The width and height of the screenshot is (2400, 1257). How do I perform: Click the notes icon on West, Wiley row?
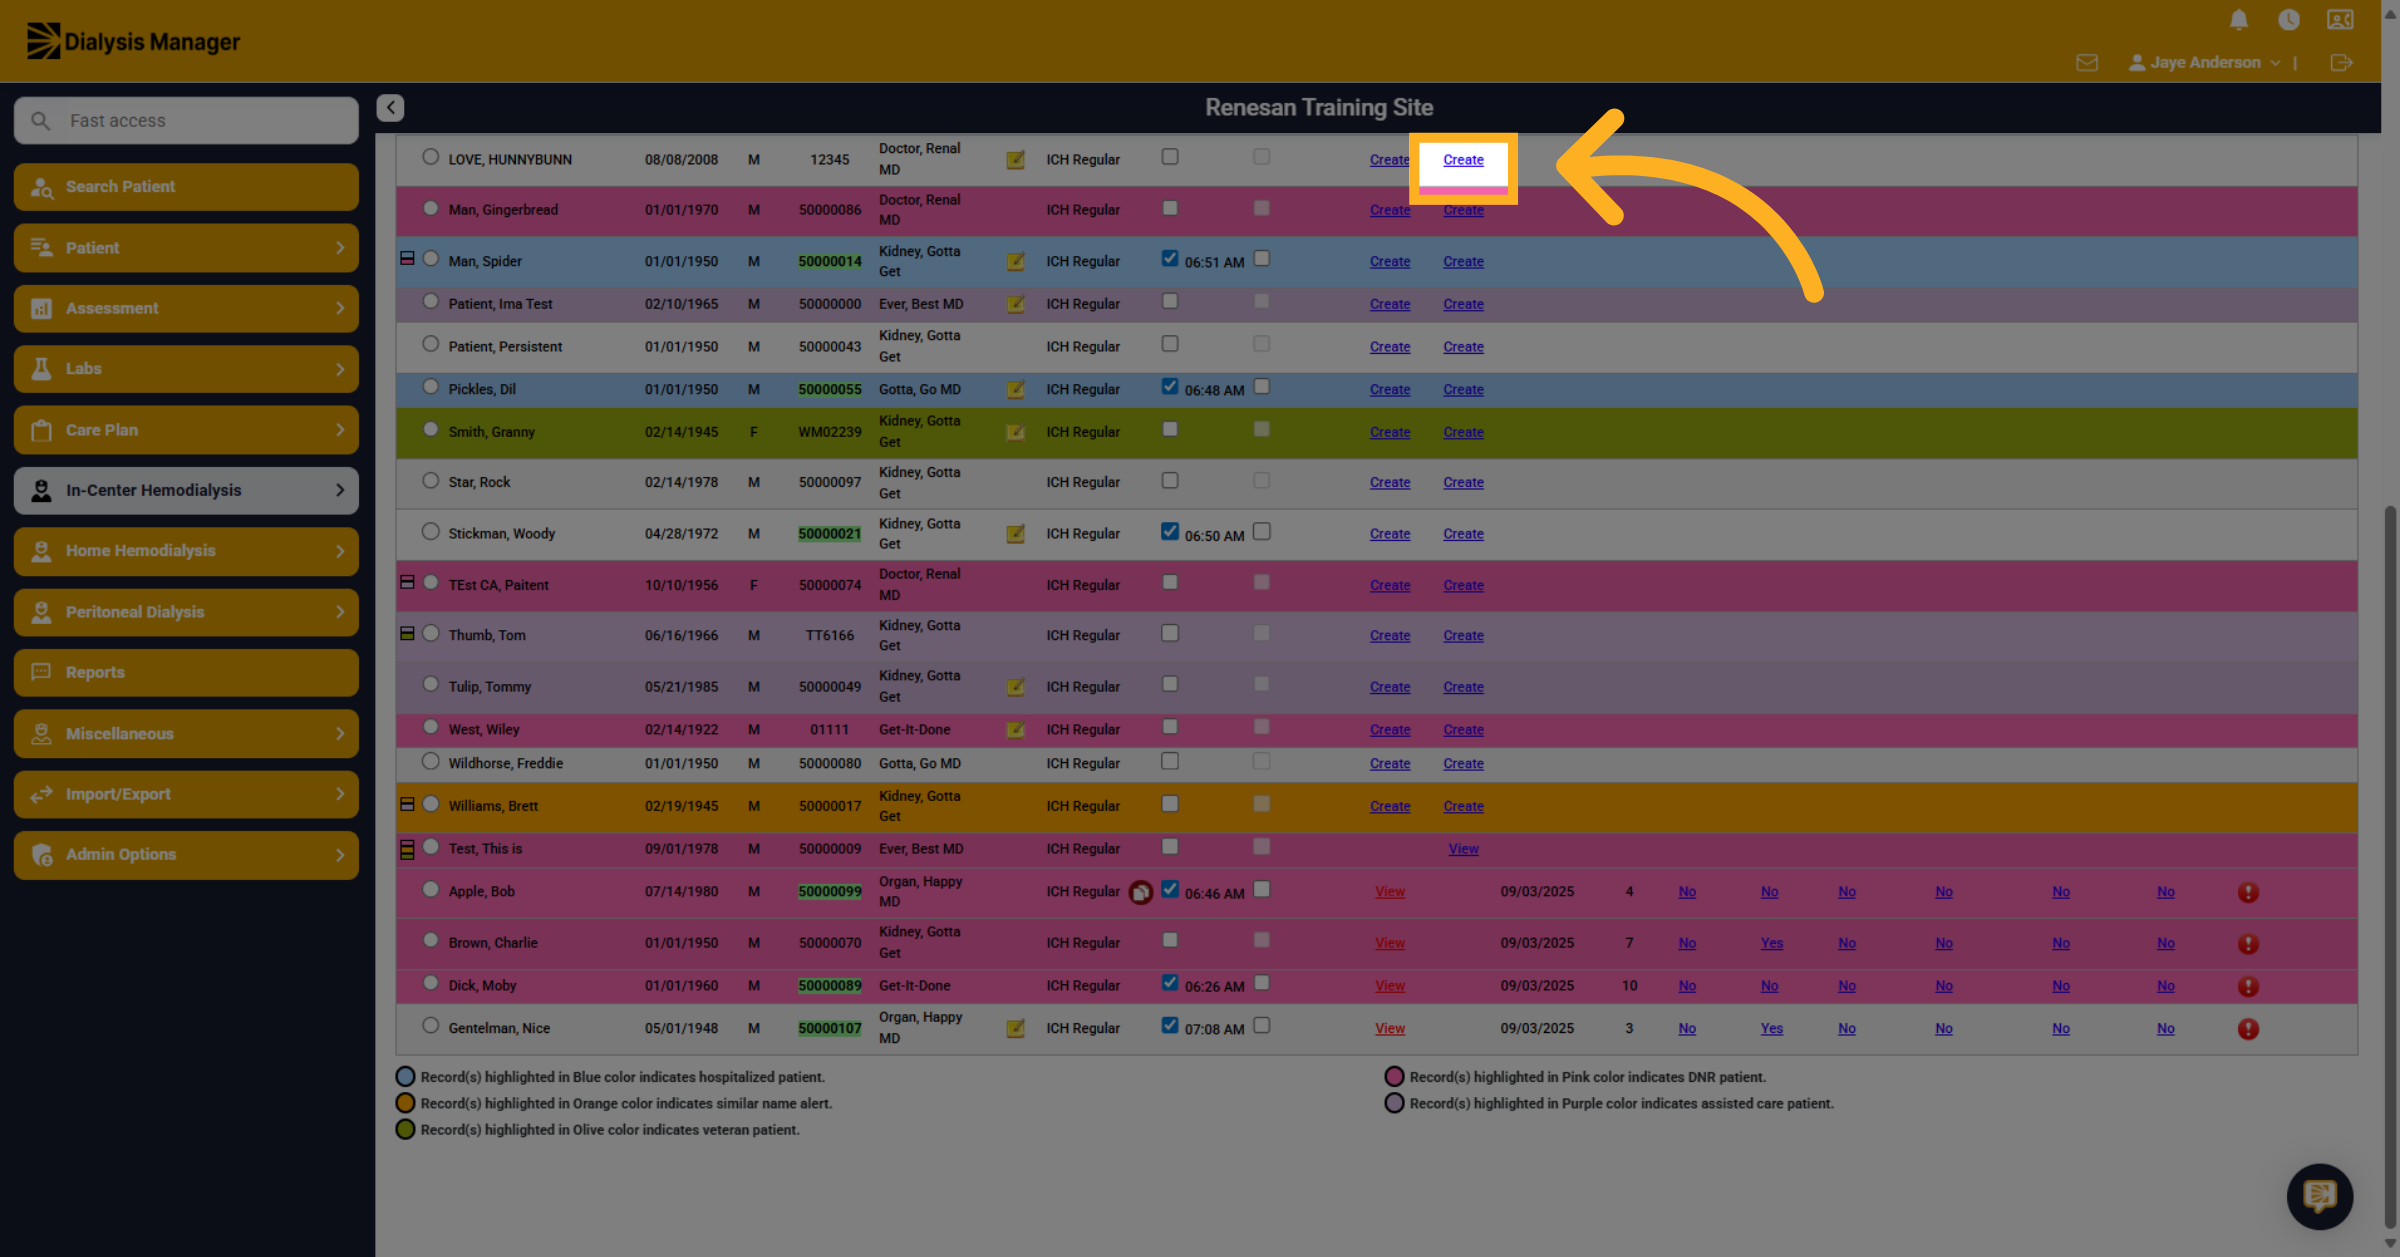[x=1015, y=730]
